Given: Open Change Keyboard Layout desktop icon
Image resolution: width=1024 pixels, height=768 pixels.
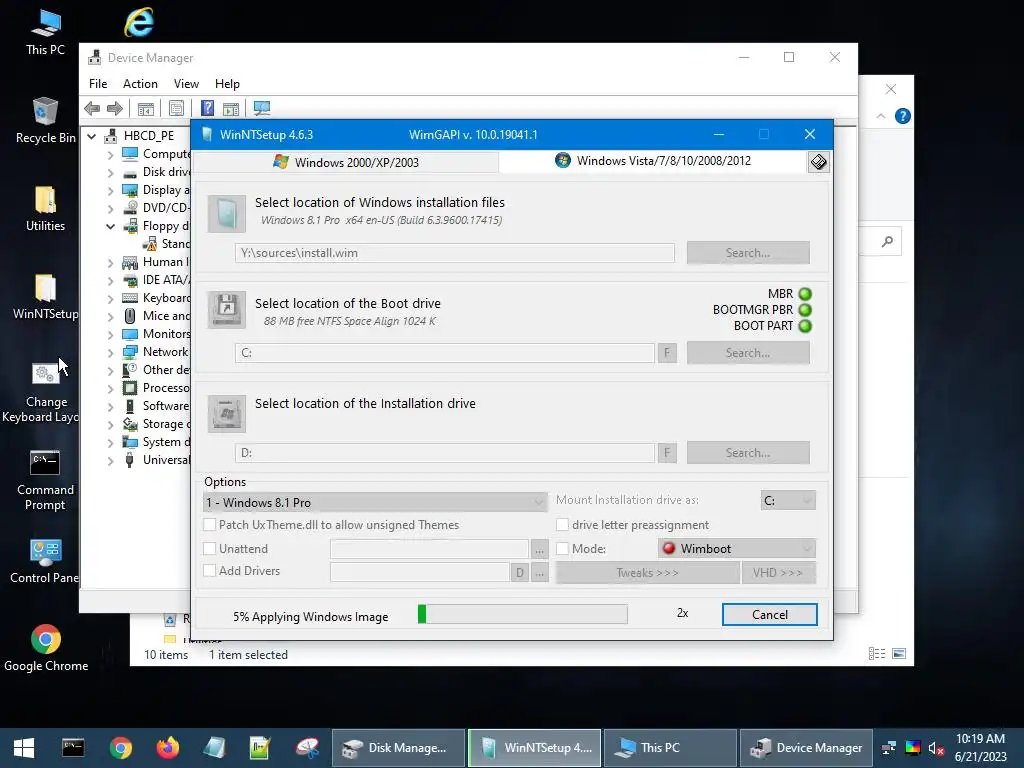Looking at the screenshot, I should click(x=45, y=392).
